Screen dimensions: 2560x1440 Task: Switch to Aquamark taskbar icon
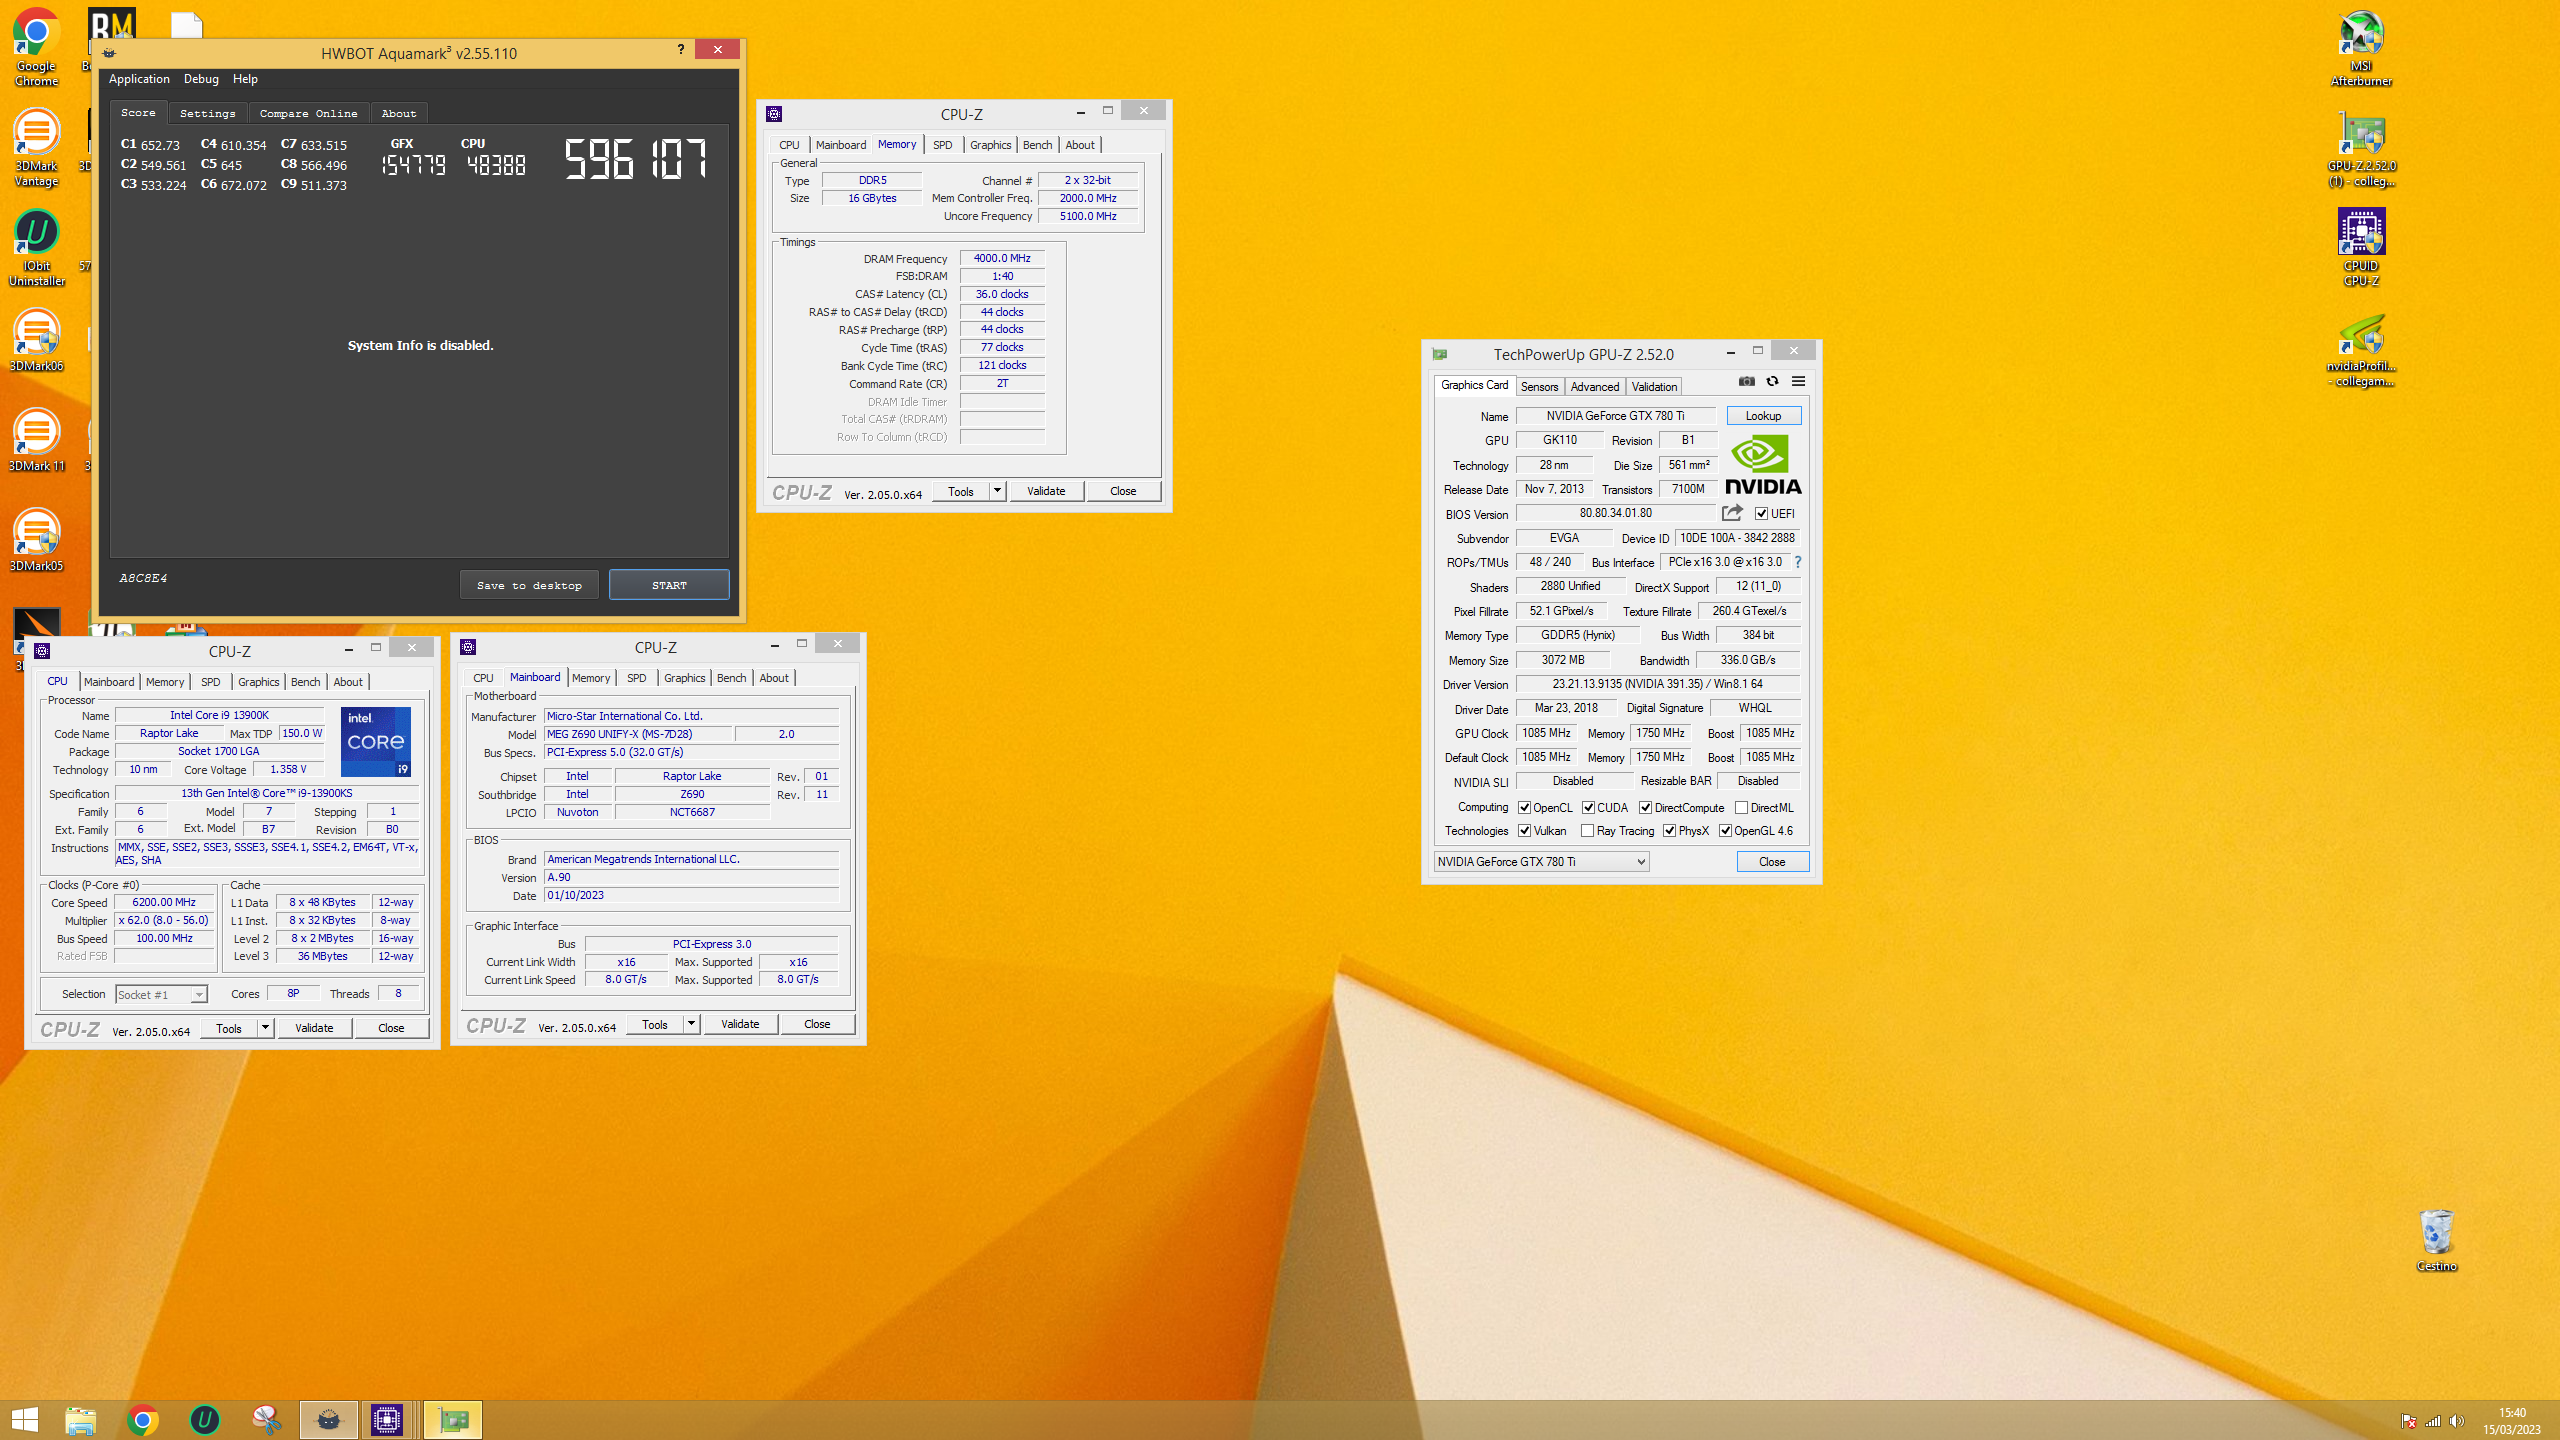tap(328, 1420)
